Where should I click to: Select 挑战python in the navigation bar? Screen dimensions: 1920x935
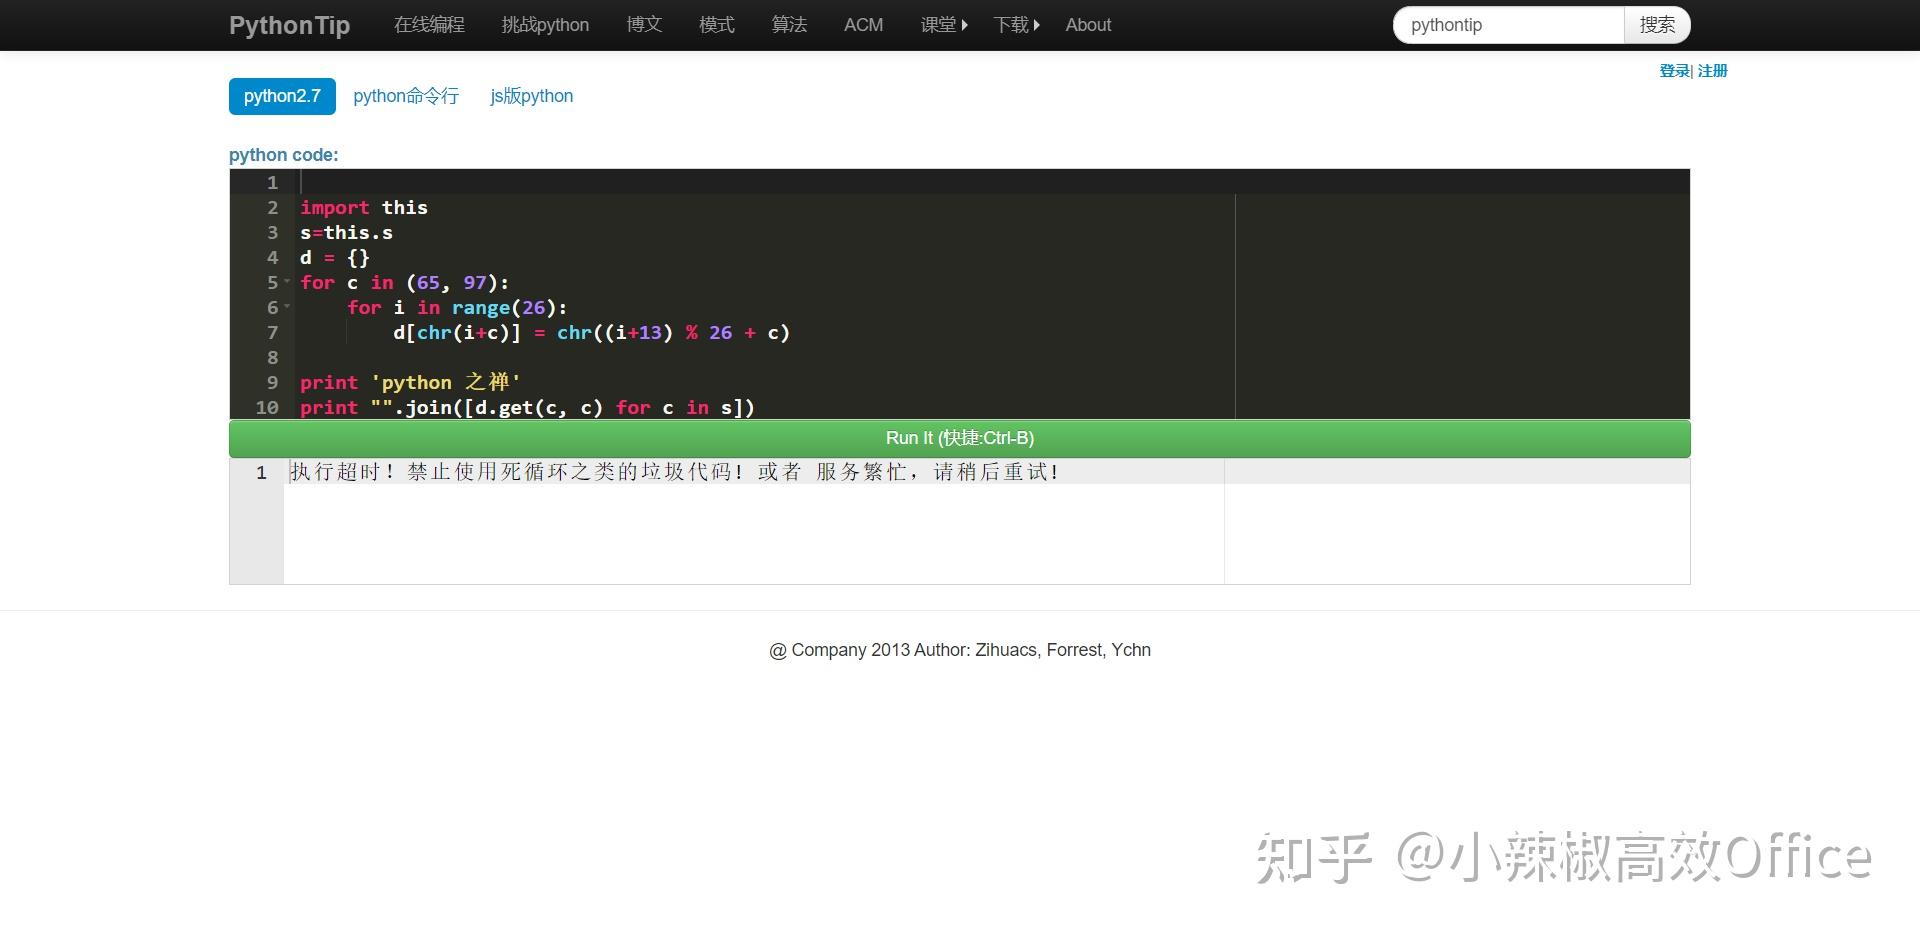point(544,25)
